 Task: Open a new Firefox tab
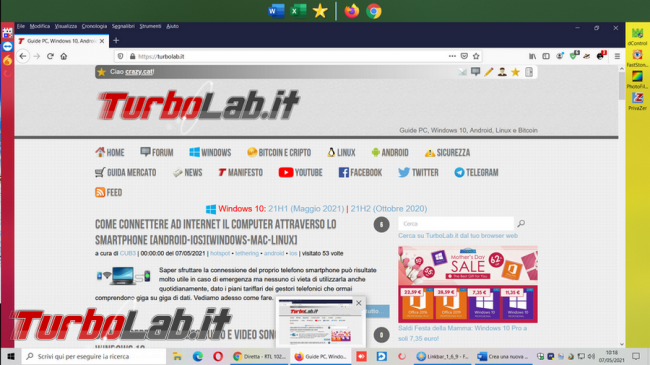(x=116, y=40)
